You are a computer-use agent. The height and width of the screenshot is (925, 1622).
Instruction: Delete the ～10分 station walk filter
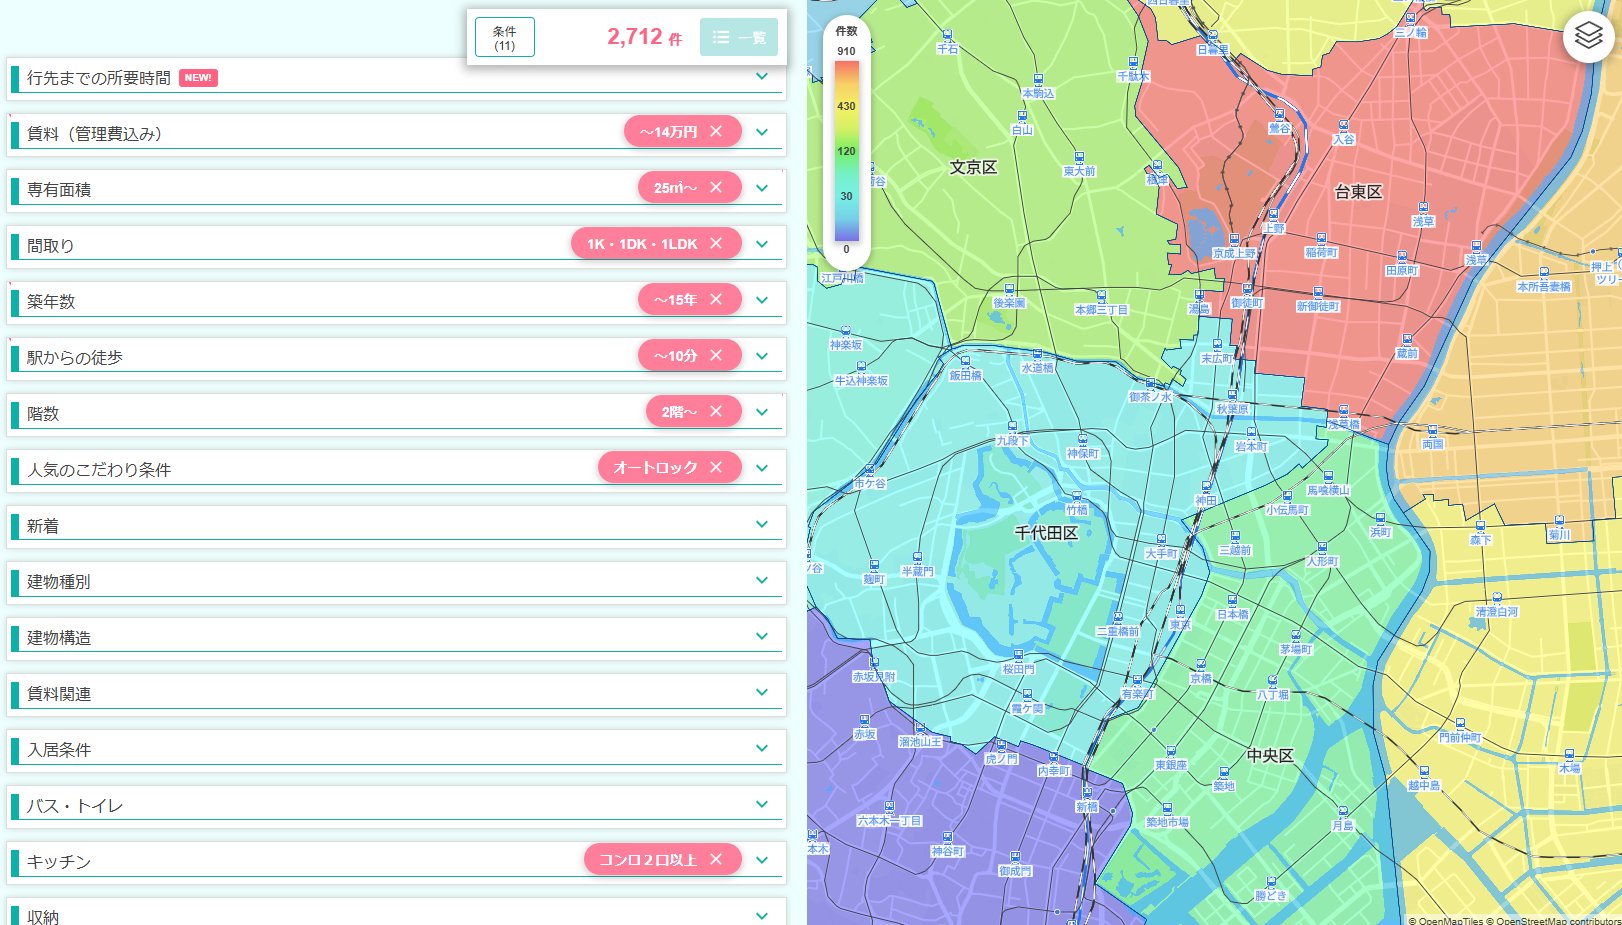pos(716,356)
